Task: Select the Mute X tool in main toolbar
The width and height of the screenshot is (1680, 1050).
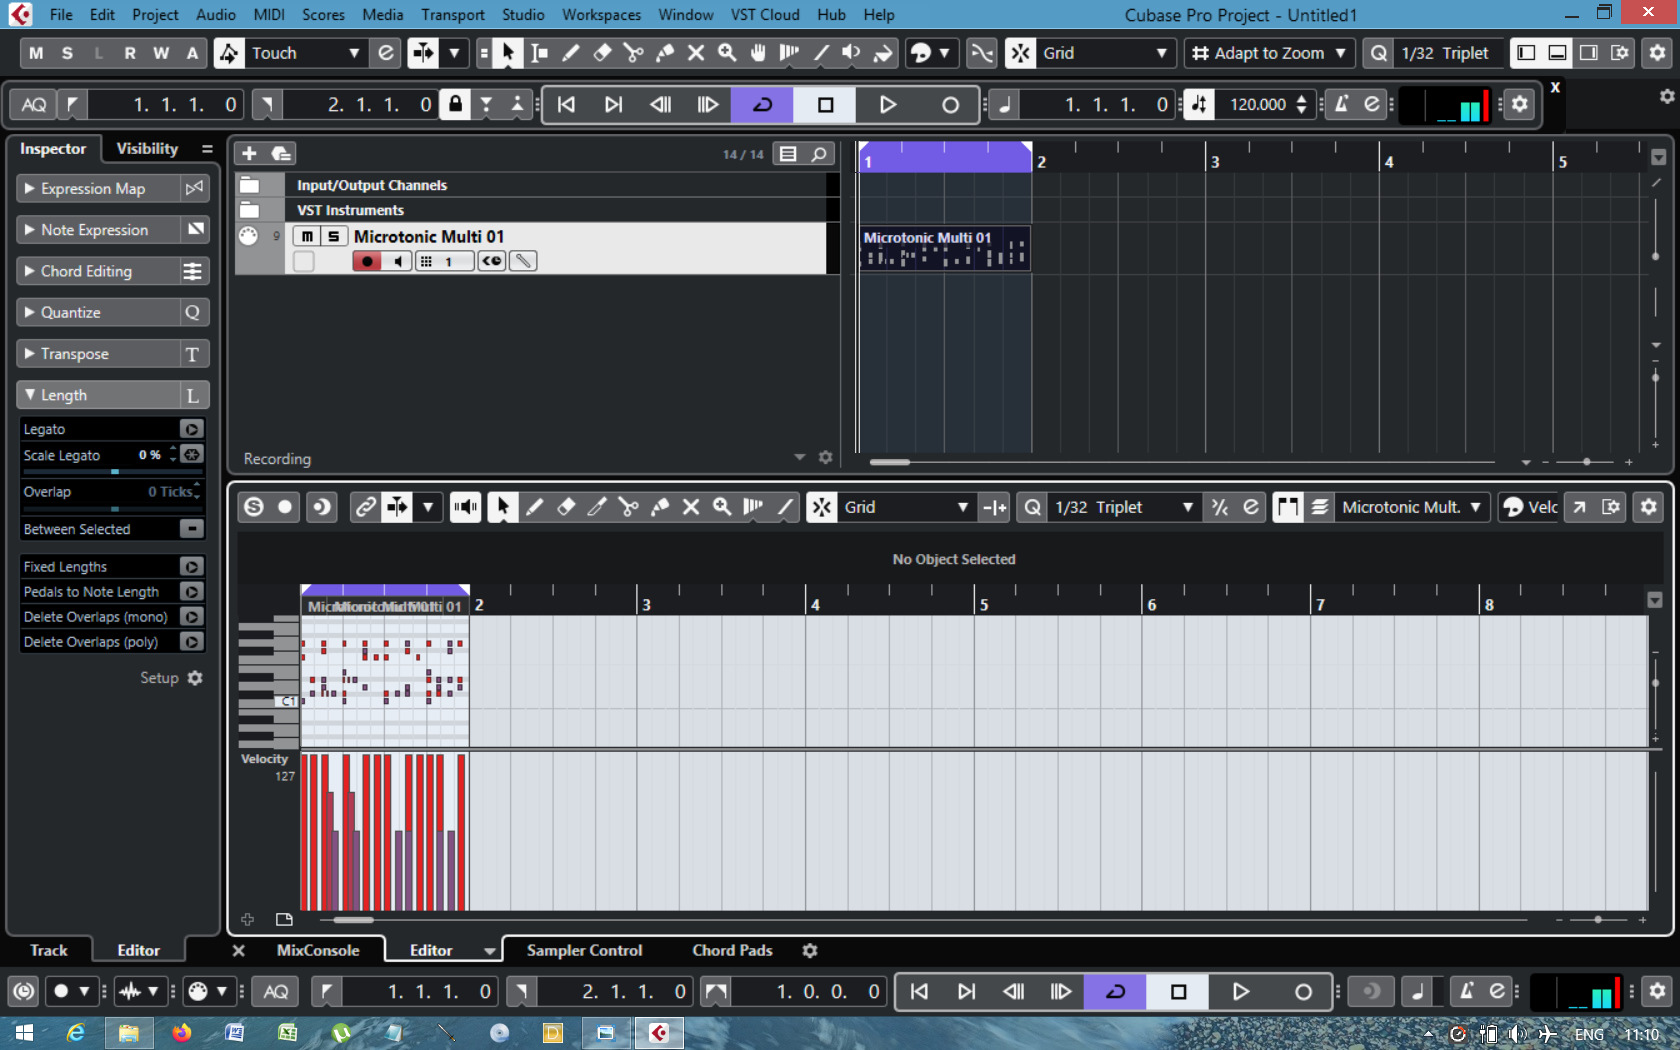Action: [x=696, y=53]
